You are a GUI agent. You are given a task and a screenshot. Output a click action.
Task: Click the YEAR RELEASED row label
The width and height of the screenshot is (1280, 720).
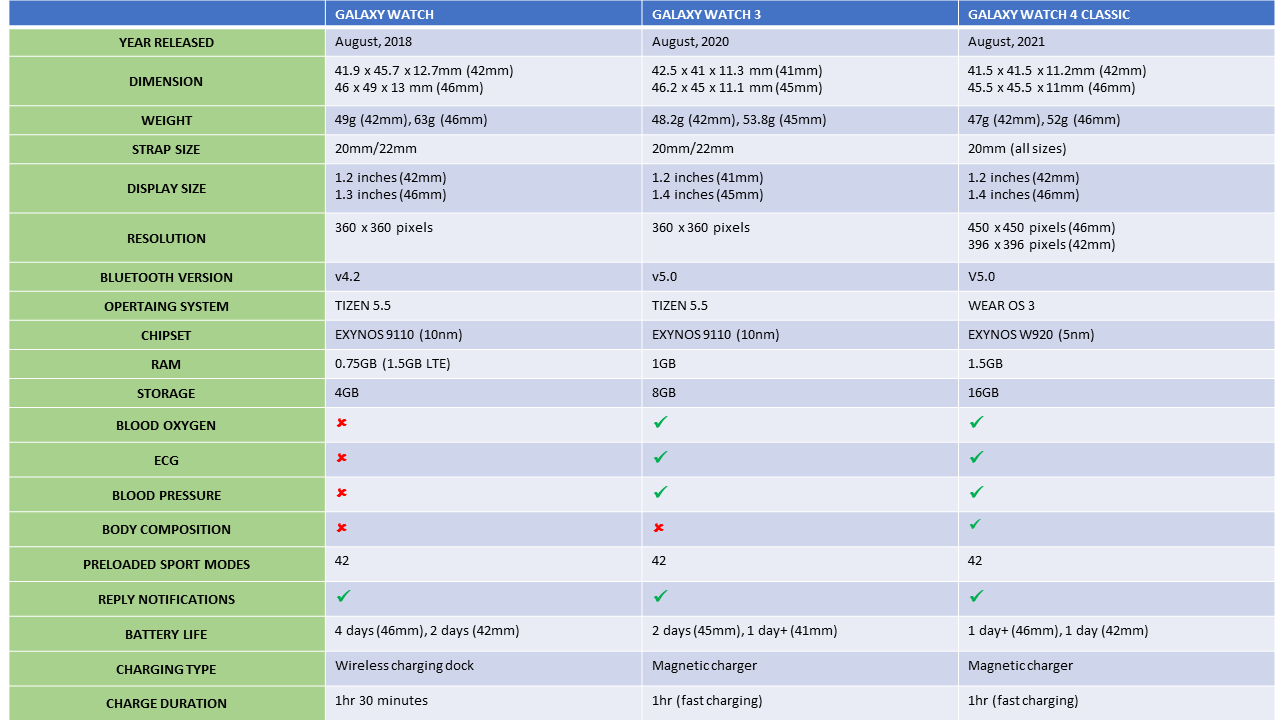coord(166,43)
